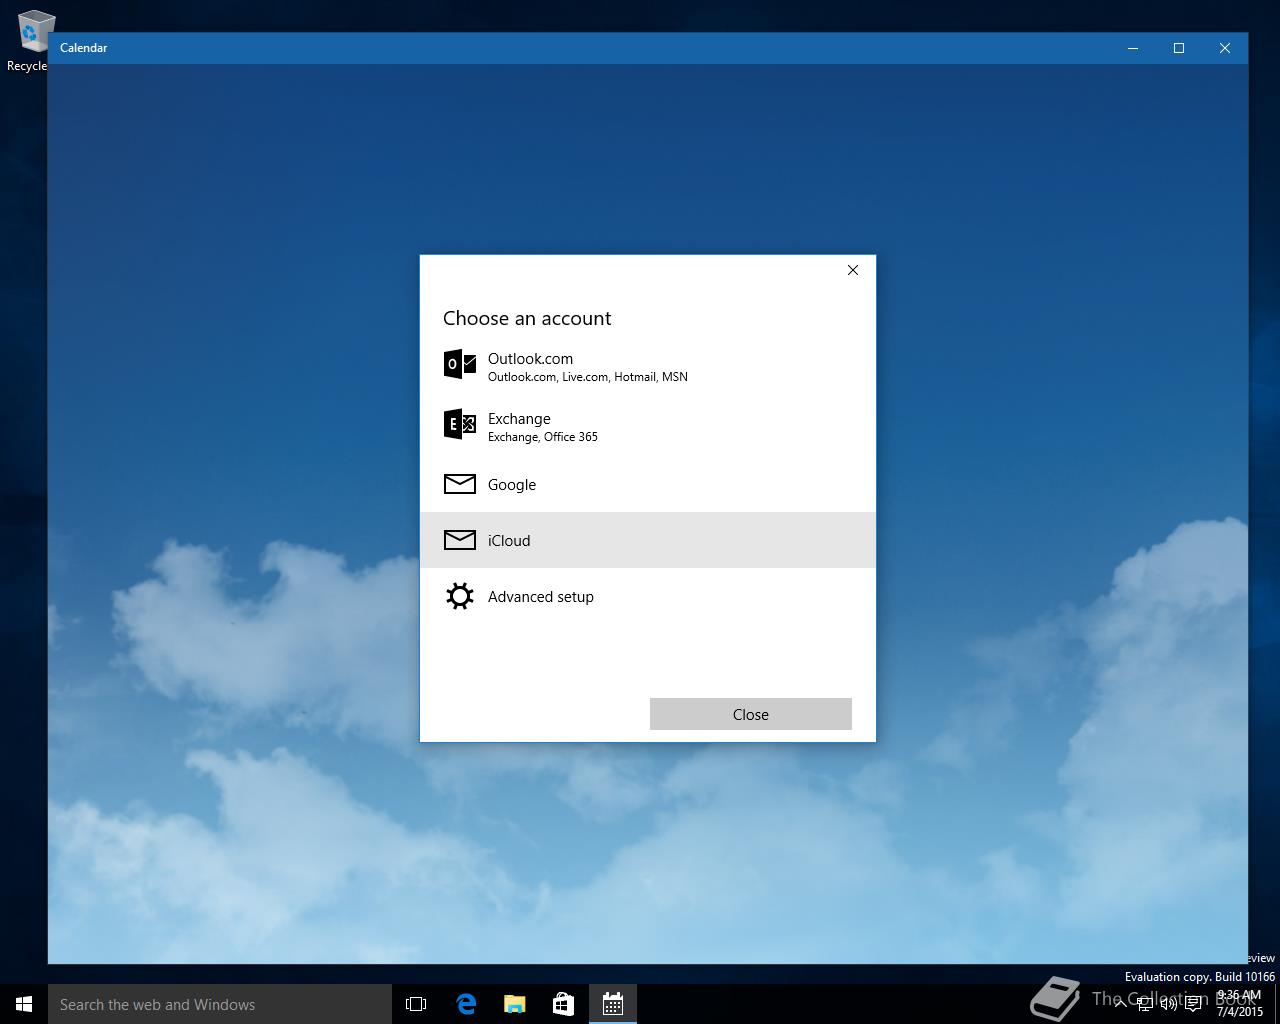This screenshot has height=1024, width=1280.
Task: Close the Calendar window
Action: [x=1225, y=48]
